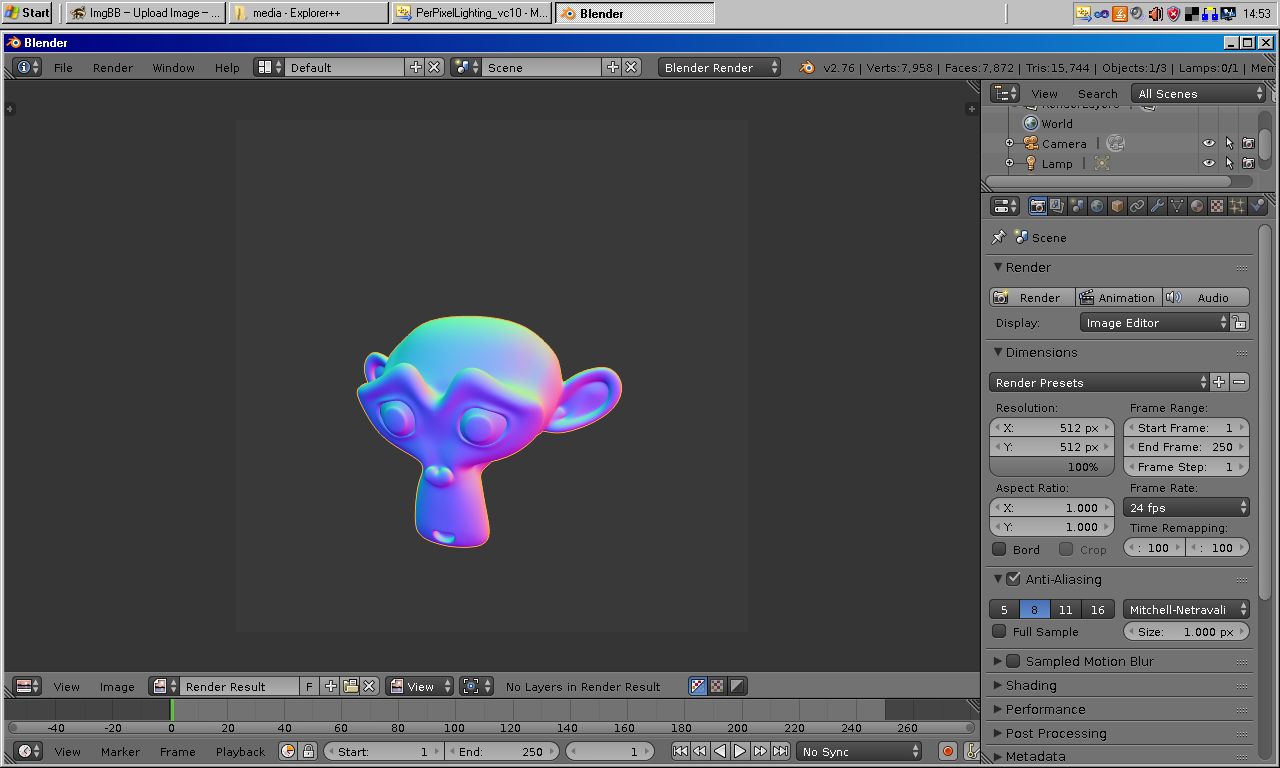Click the record auto-keyframe button

click(x=948, y=751)
